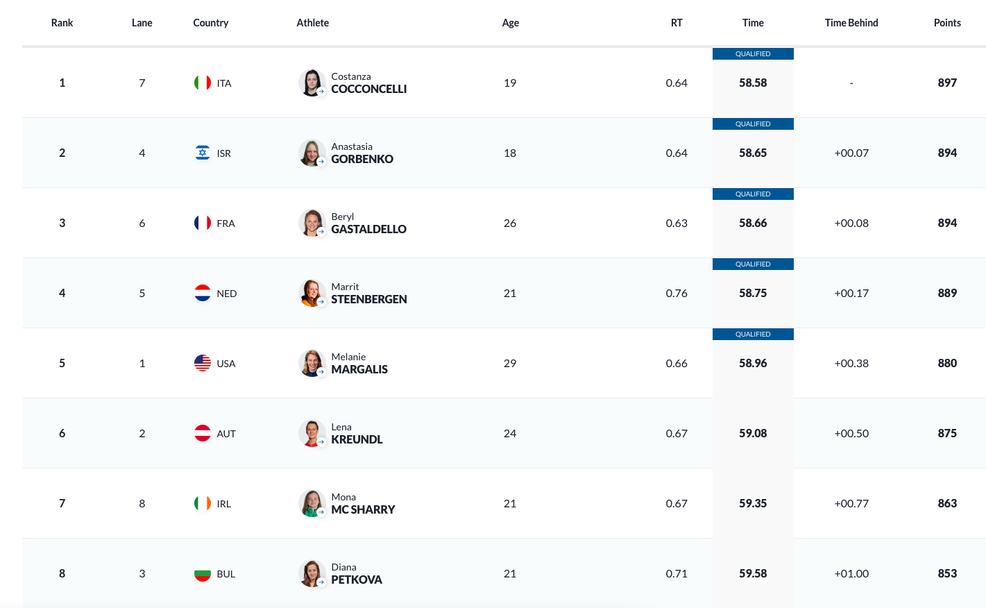Click the Points column header
986x608 pixels.
coord(947,23)
